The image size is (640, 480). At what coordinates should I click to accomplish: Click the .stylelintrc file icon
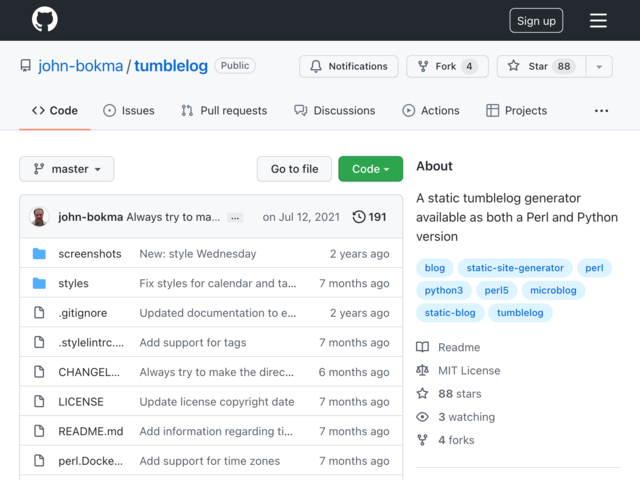click(x=39, y=342)
